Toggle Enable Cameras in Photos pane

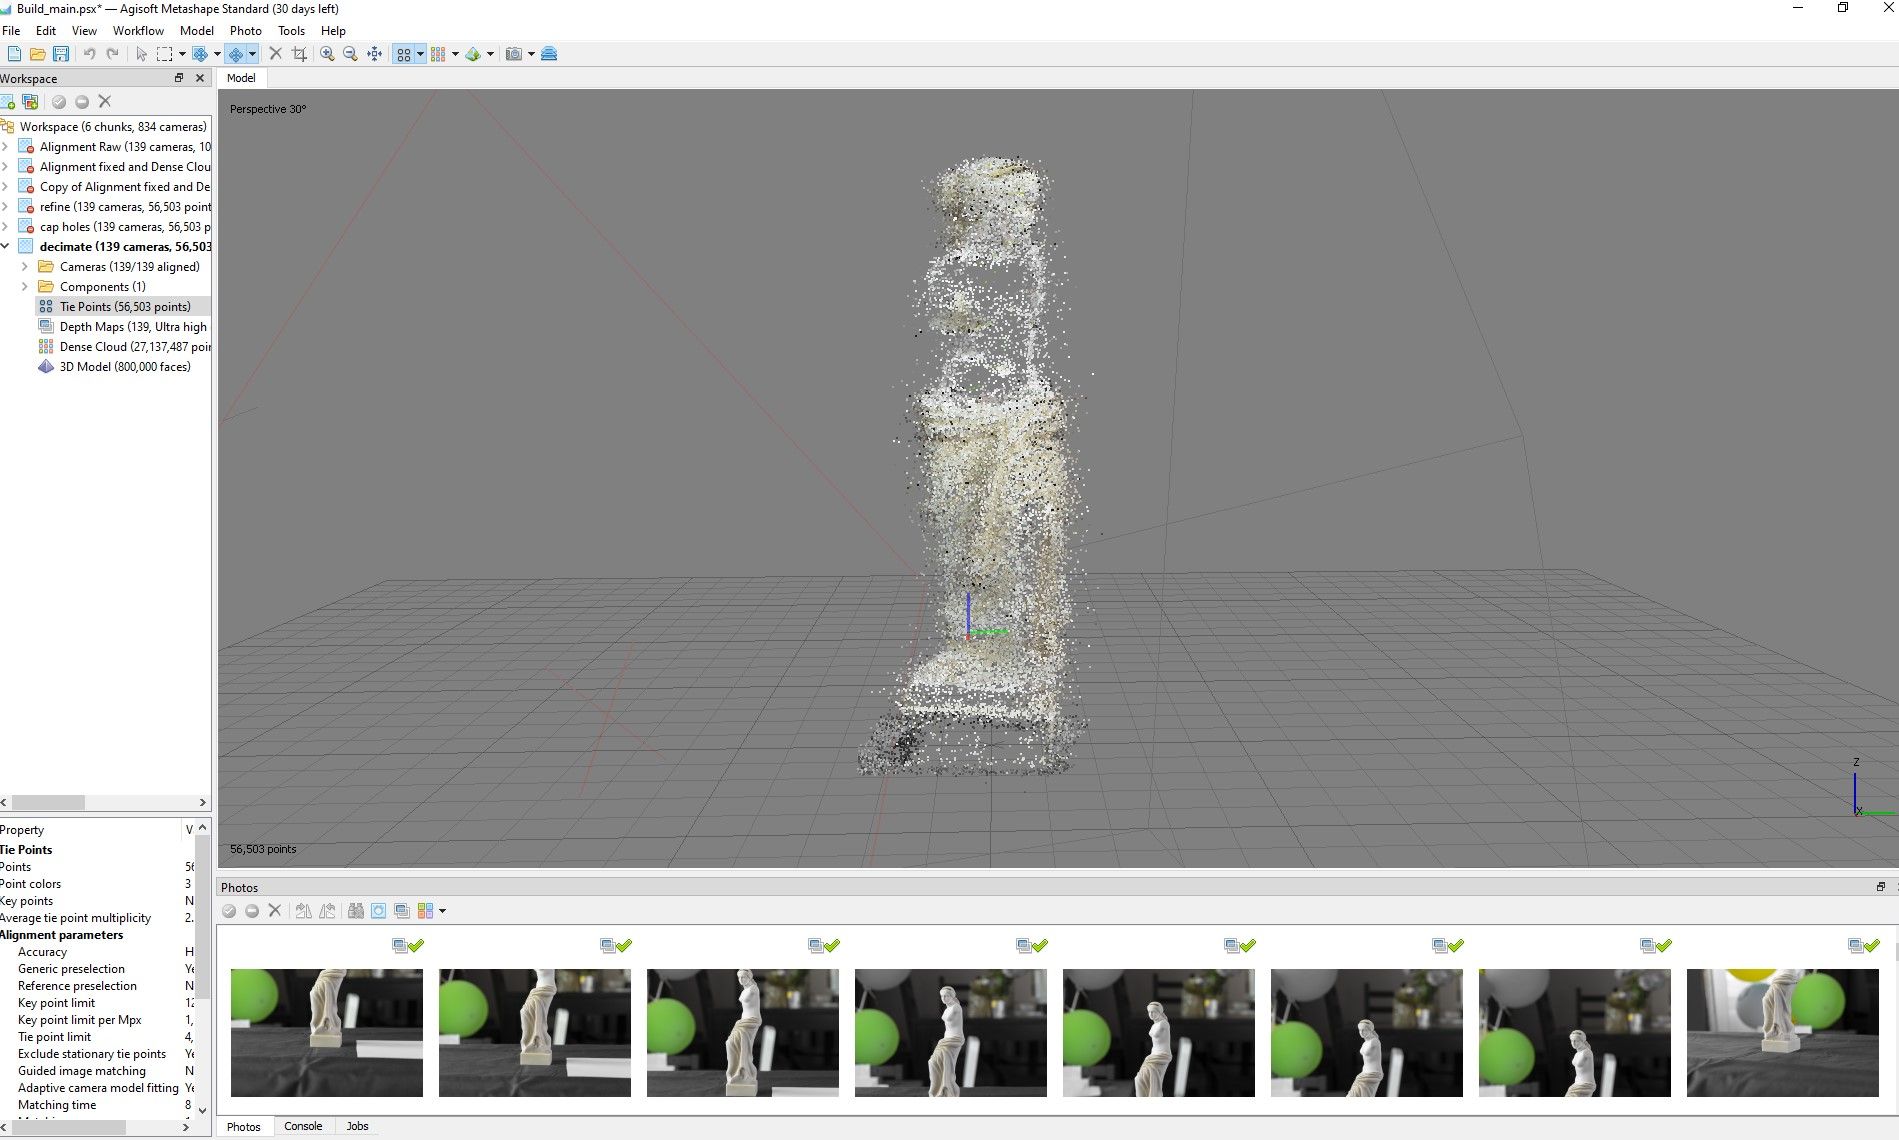coord(229,911)
